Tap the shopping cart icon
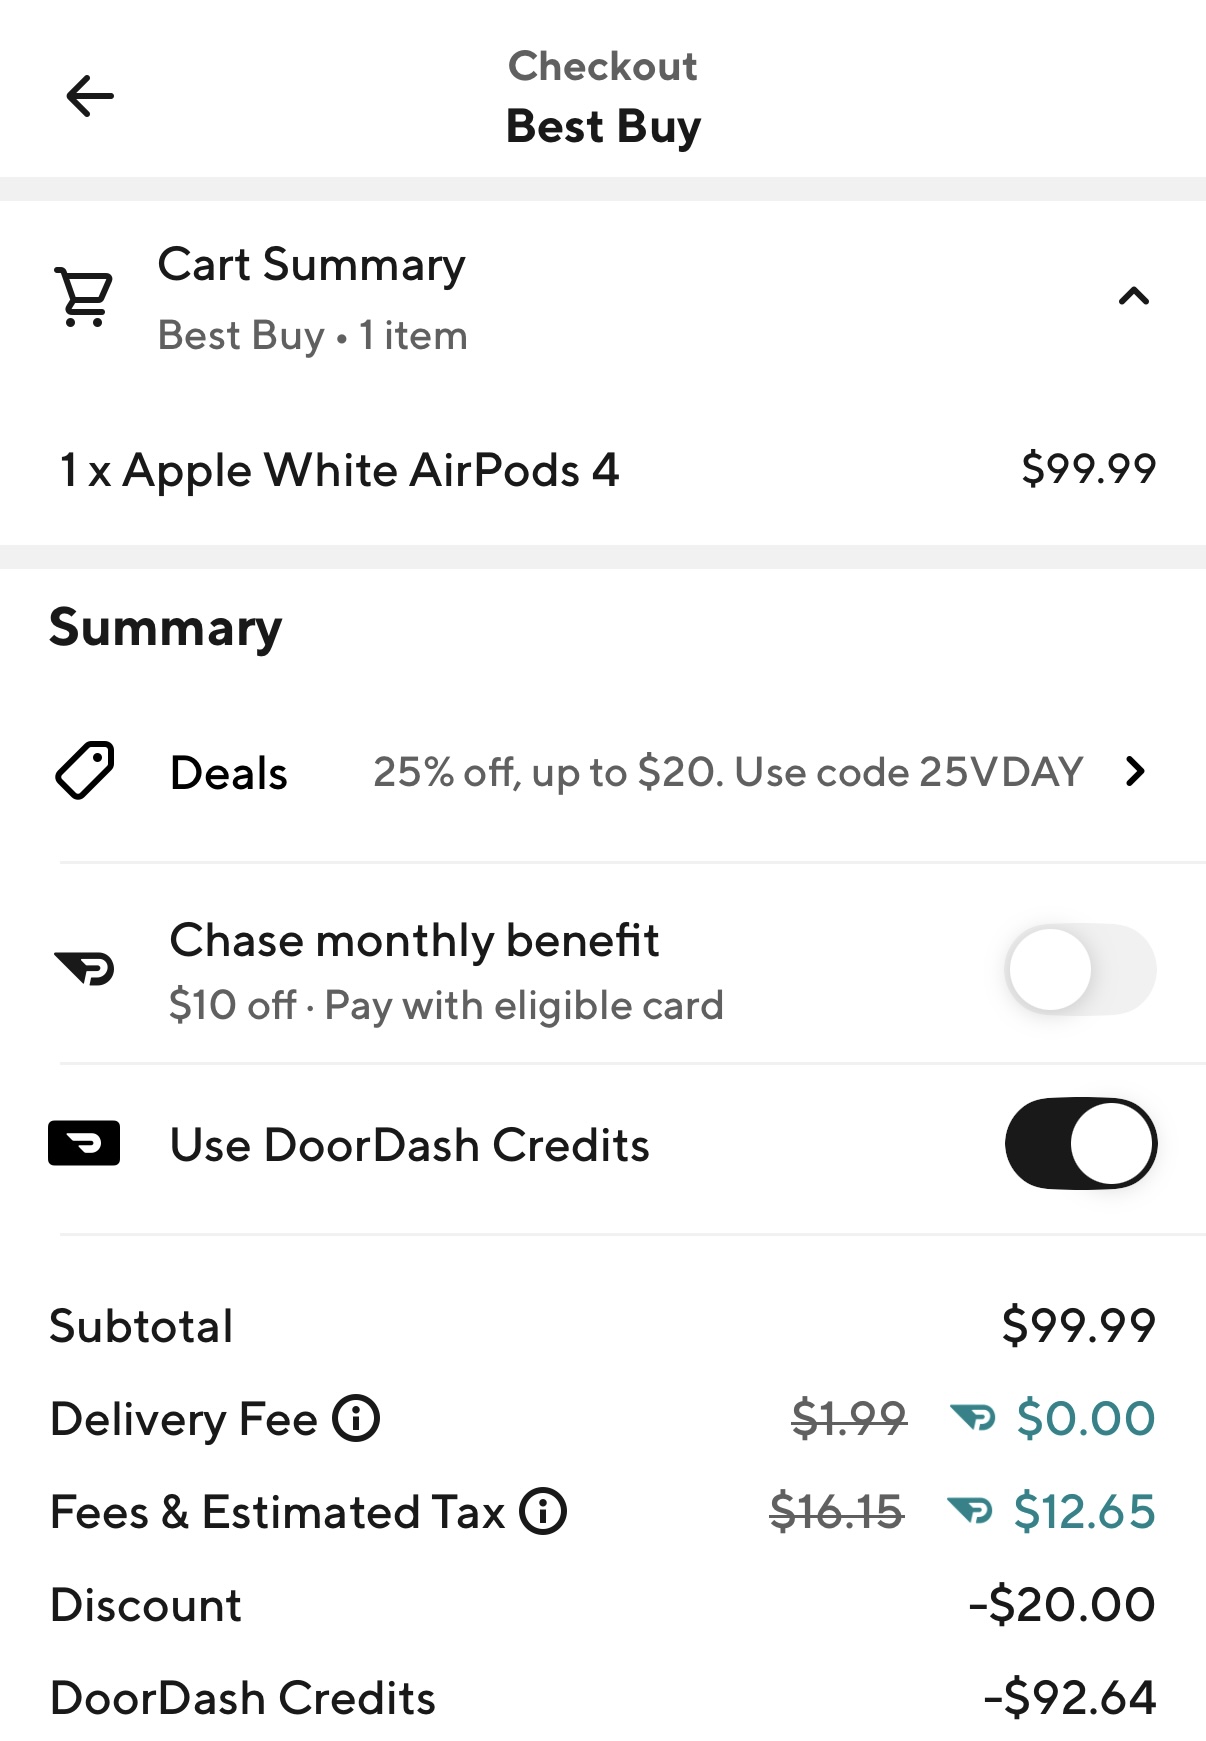Viewport: 1206px width, 1741px height. (x=84, y=296)
